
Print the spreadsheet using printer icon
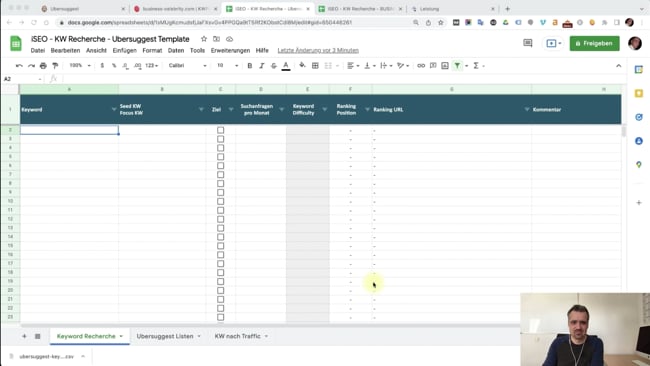[x=43, y=65]
